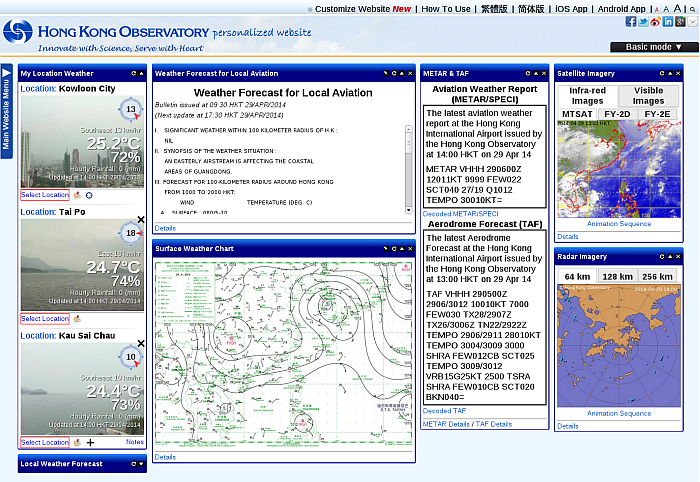
Task: Collapse the My Location Weather panel
Action: pos(142,73)
